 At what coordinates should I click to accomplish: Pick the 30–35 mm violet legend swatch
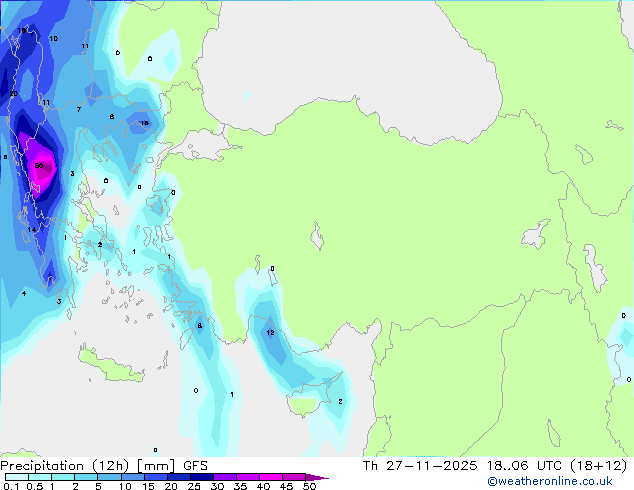click(225, 477)
